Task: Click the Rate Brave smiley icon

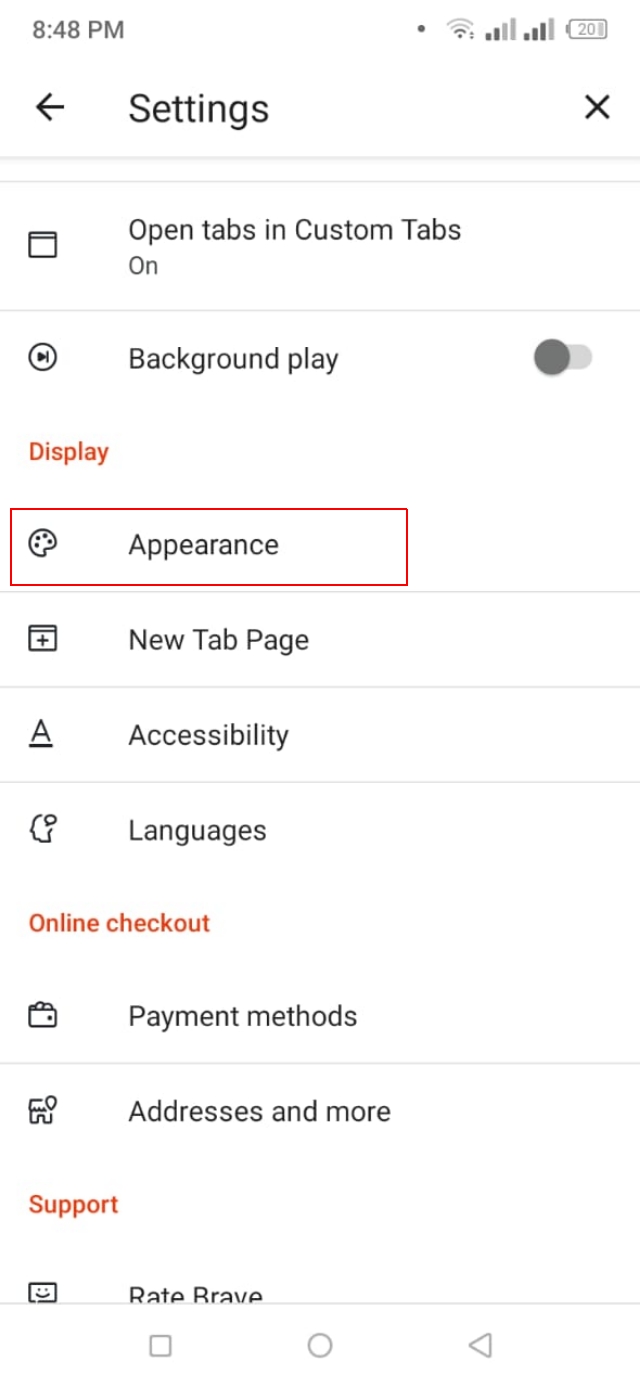Action: click(42, 1292)
